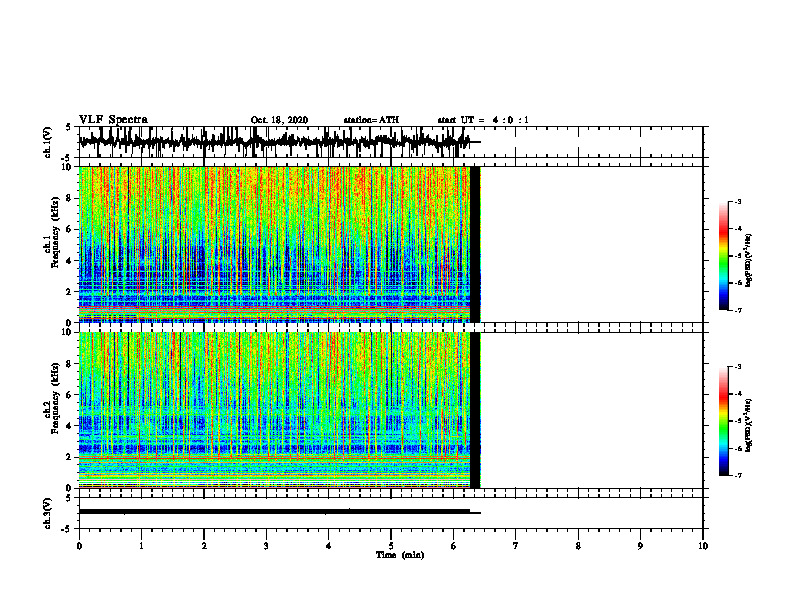Click the ch.1 color bar log(PSD) unit label
Viewport: 792px width, 612px height.
pos(748,260)
